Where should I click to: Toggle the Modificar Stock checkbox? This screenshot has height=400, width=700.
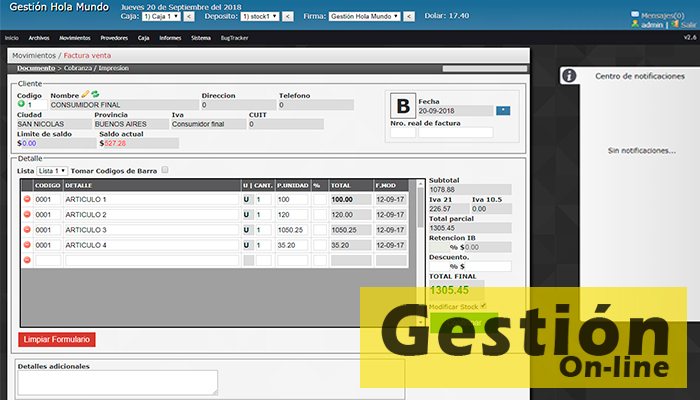click(483, 306)
